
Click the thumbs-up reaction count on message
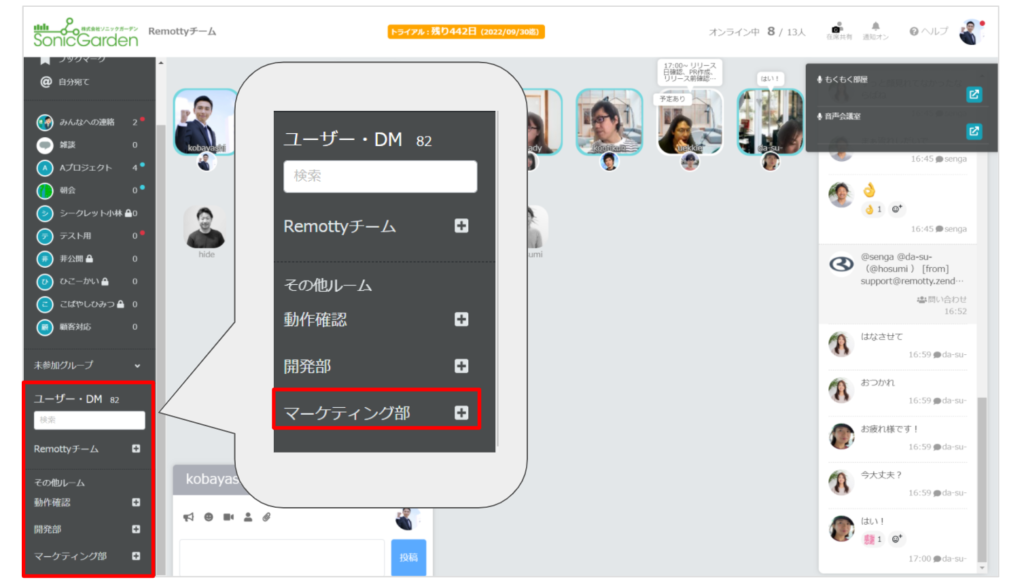coord(873,209)
